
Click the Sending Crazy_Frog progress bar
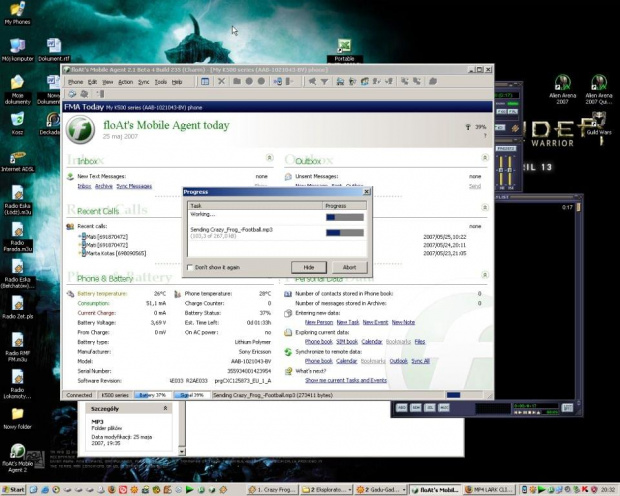coord(344,233)
